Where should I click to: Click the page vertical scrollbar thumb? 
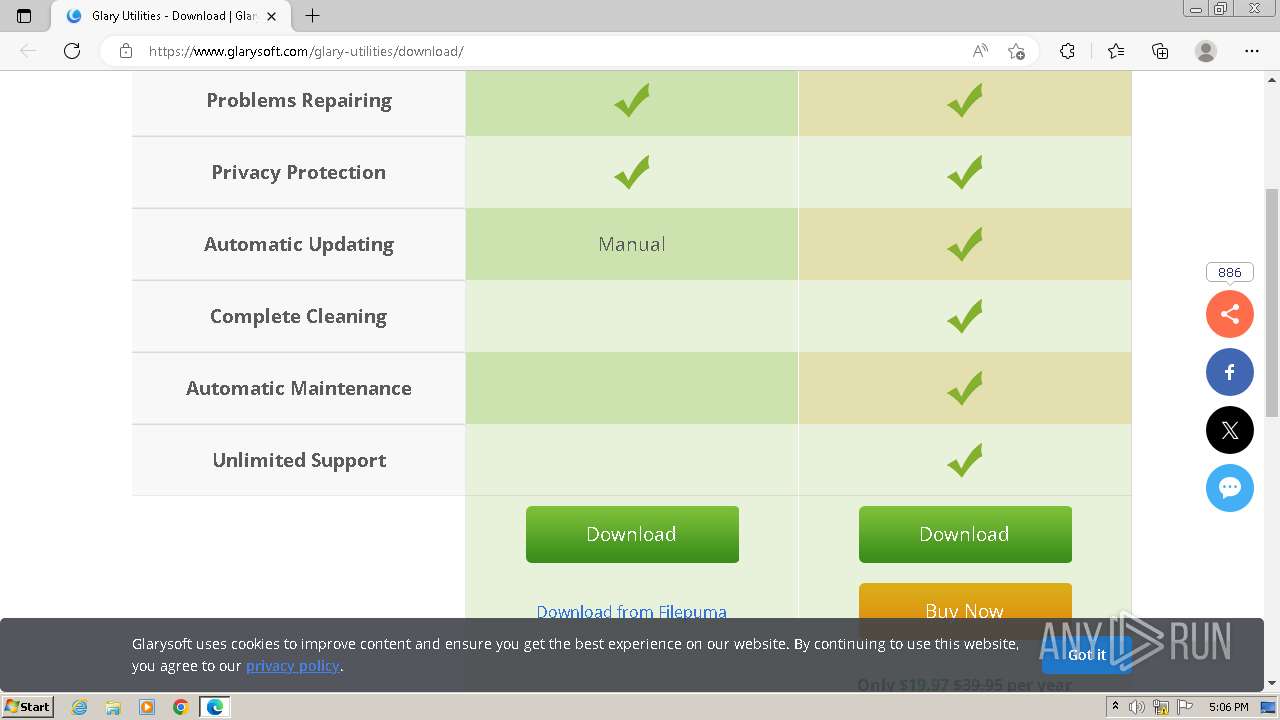[1272, 302]
